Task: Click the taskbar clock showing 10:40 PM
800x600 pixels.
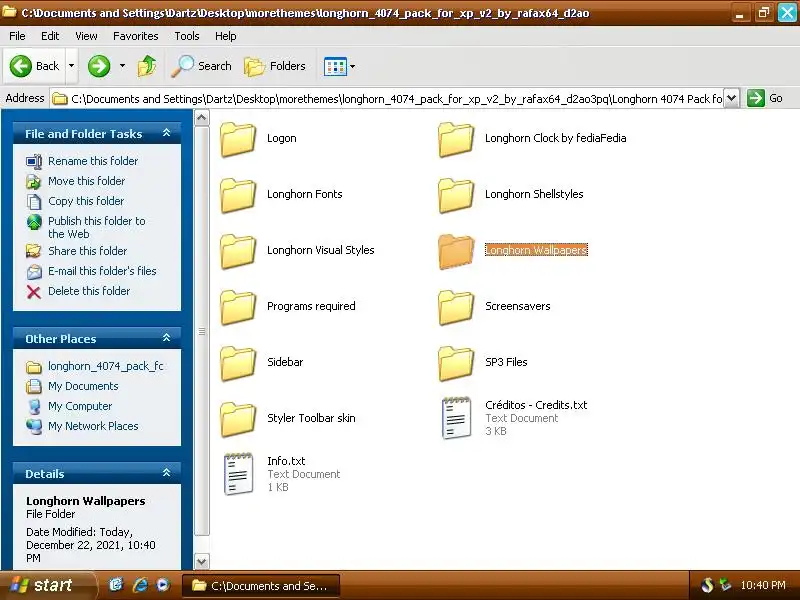Action: pos(763,585)
